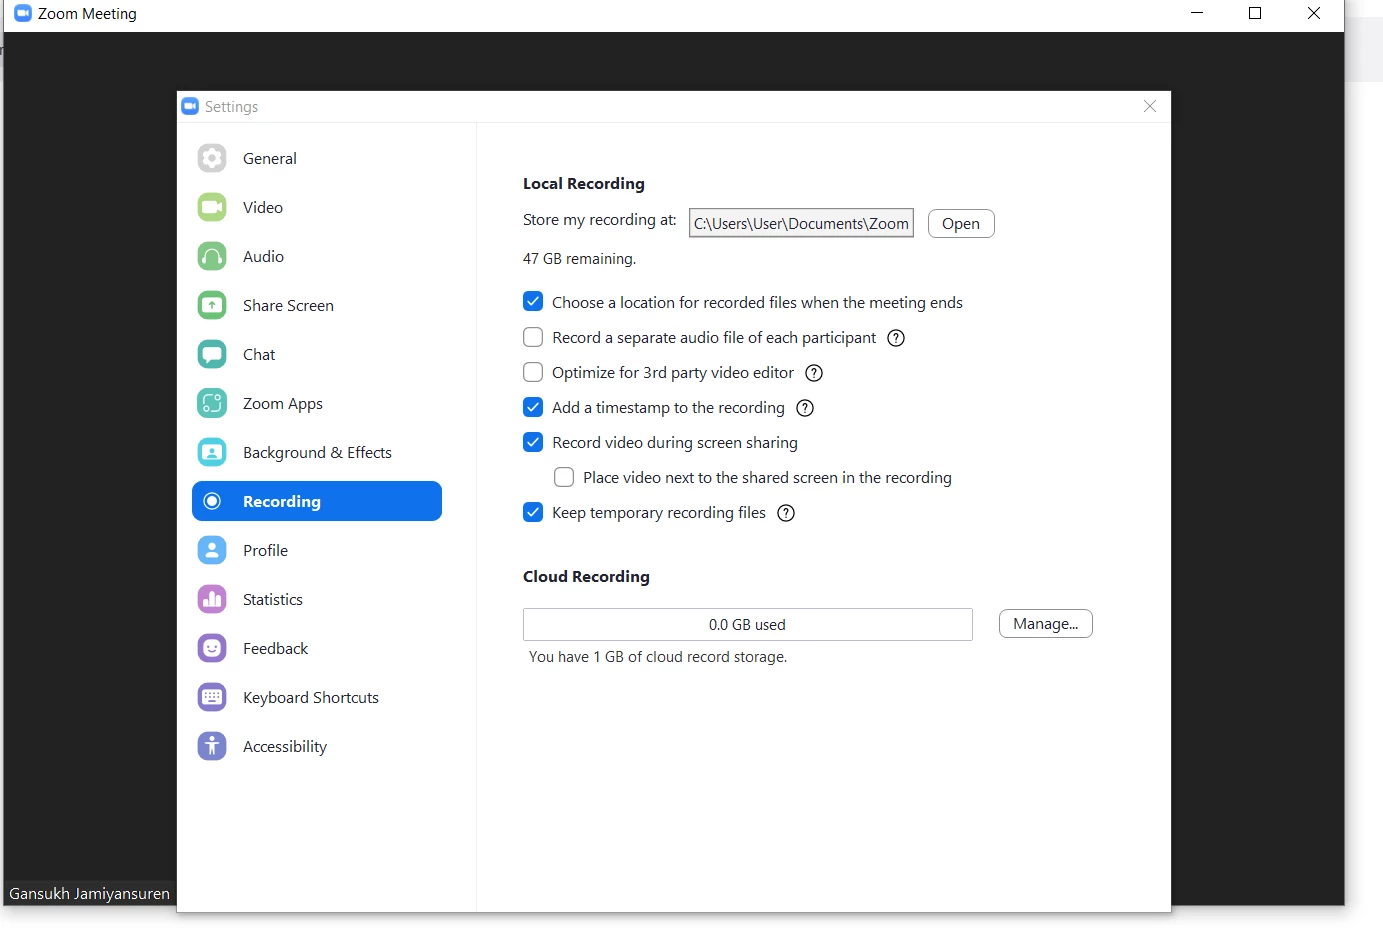Click the Statistics bar chart icon
1383x933 pixels.
coord(212,599)
